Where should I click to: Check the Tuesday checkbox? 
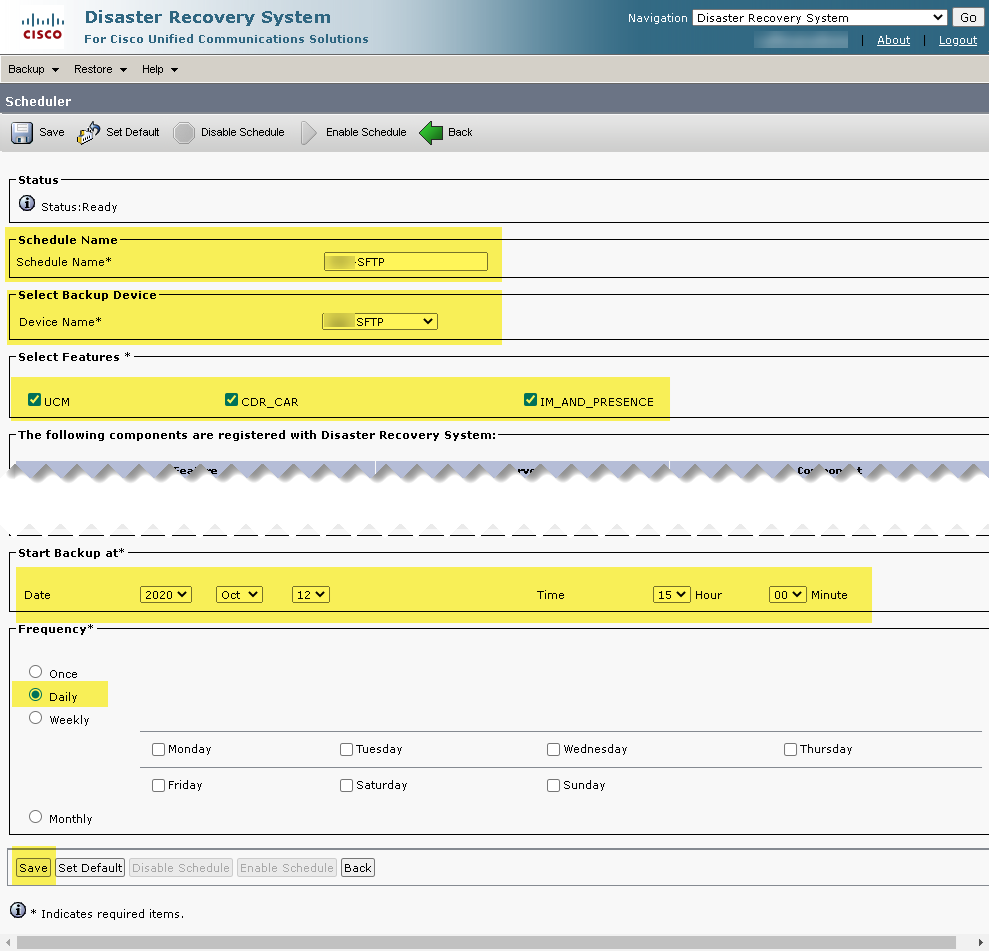[x=346, y=749]
